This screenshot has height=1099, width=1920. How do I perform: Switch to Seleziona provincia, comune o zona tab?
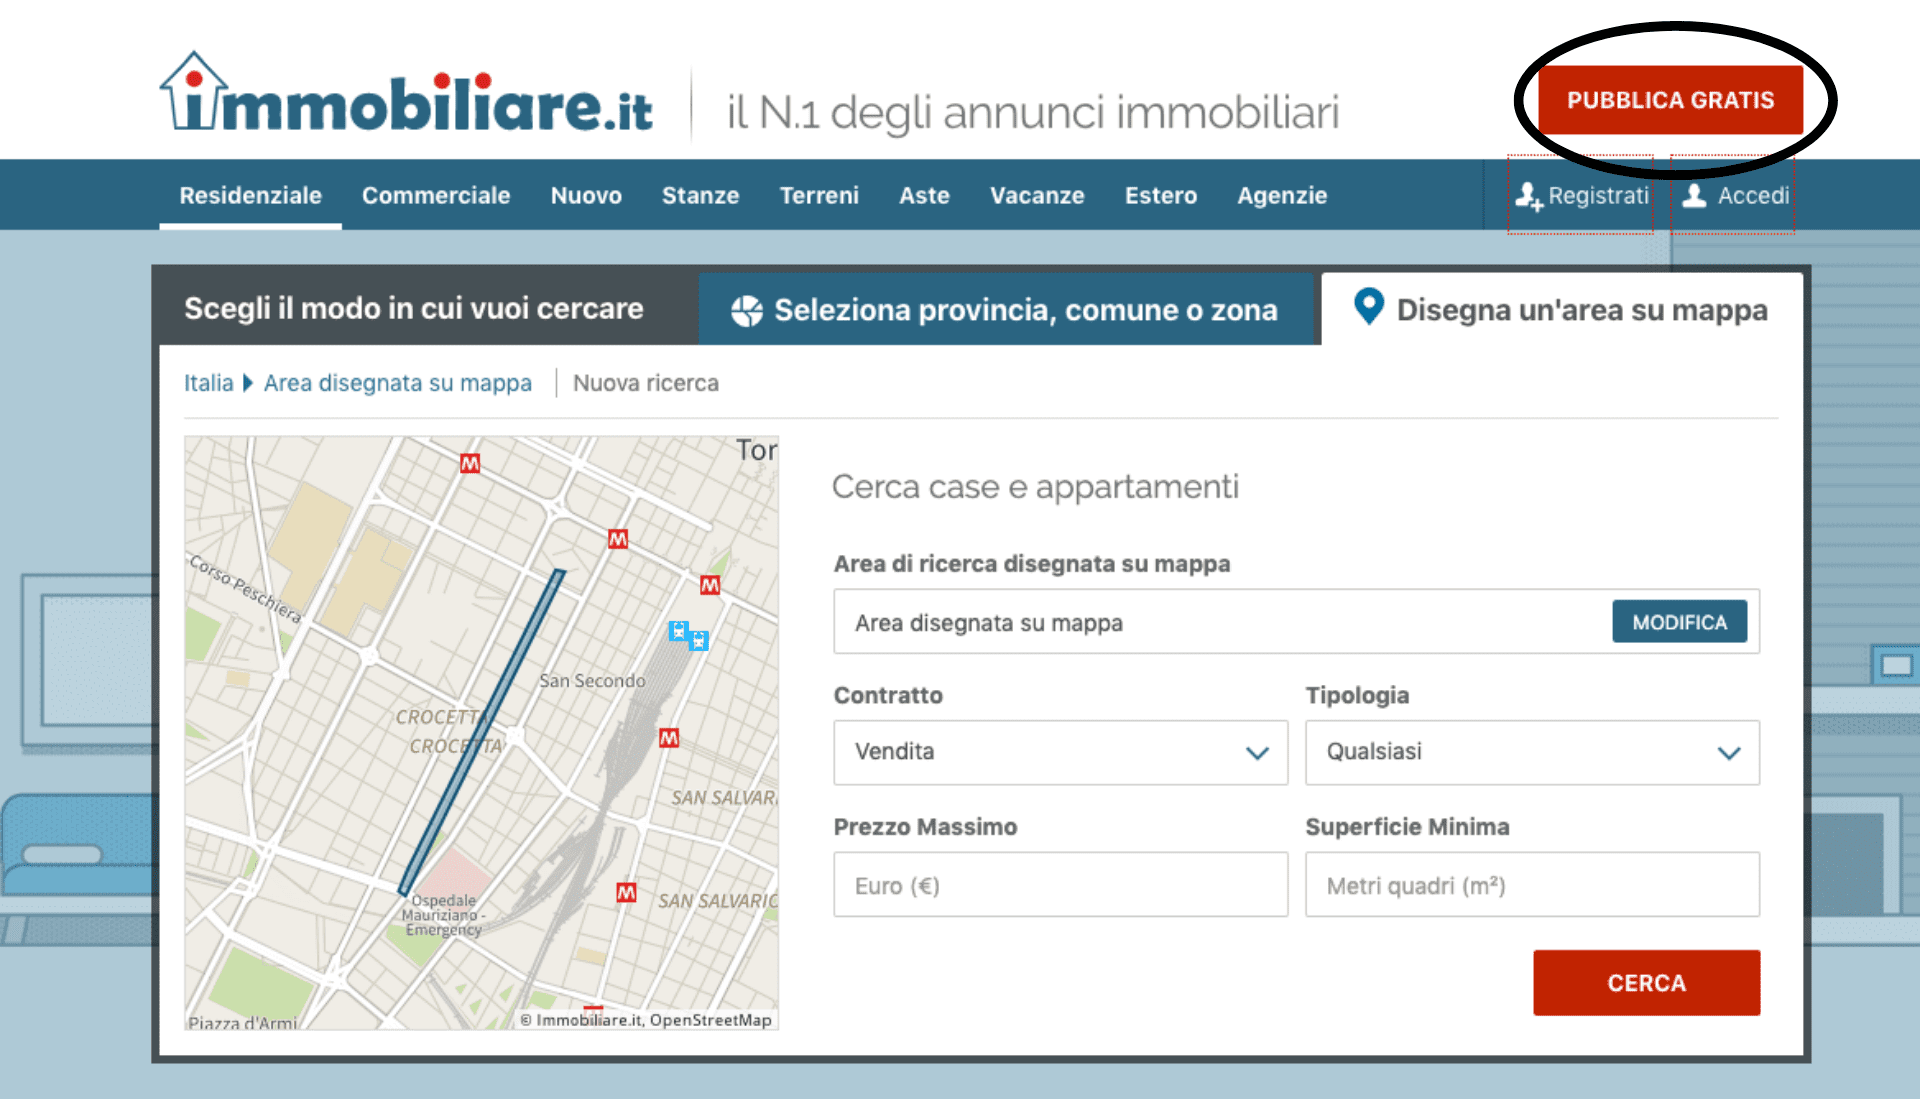click(1005, 310)
